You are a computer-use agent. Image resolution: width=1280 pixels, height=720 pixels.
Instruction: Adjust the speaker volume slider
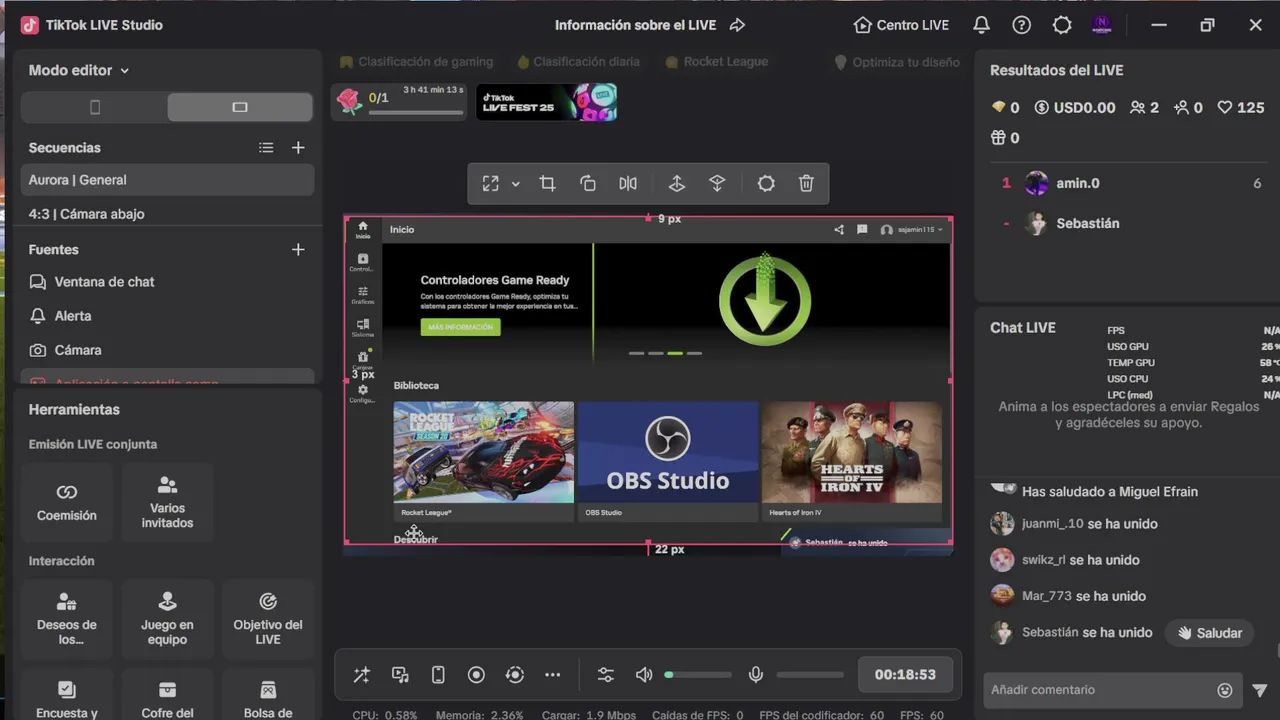coord(698,675)
